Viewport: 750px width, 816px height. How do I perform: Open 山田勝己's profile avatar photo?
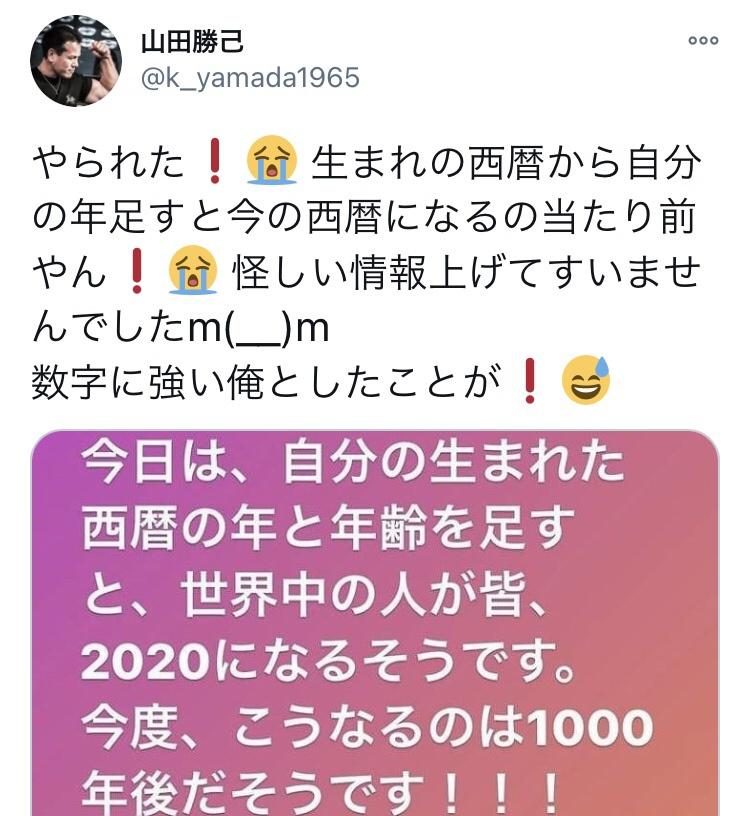76,60
